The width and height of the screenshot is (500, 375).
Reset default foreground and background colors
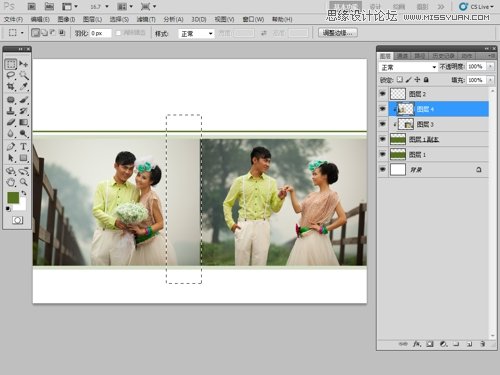tap(8, 209)
